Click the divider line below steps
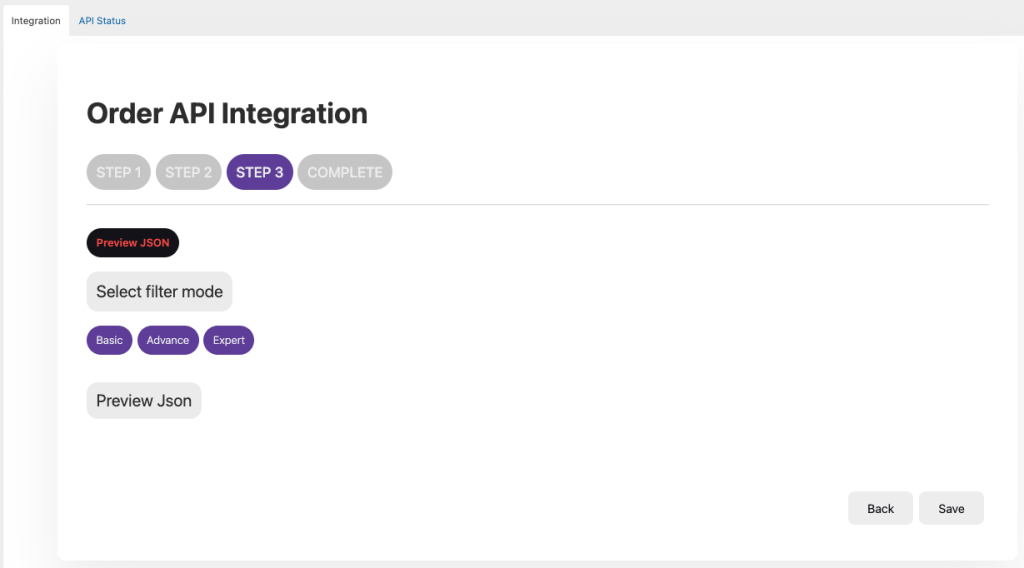 pyautogui.click(x=537, y=204)
